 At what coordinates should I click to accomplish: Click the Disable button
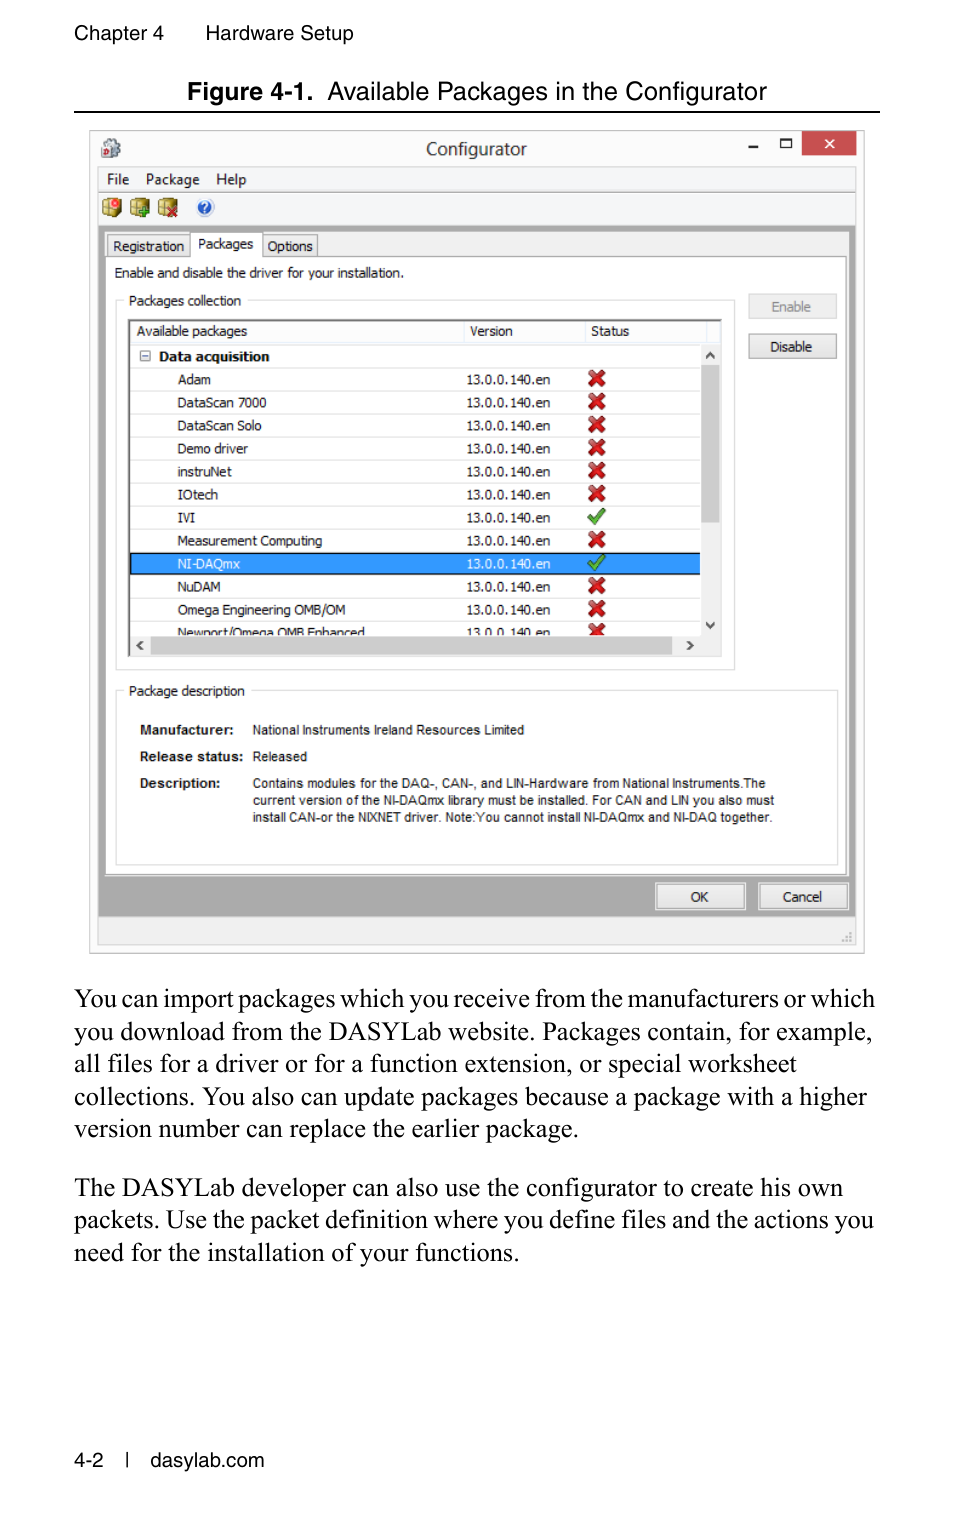(x=791, y=347)
